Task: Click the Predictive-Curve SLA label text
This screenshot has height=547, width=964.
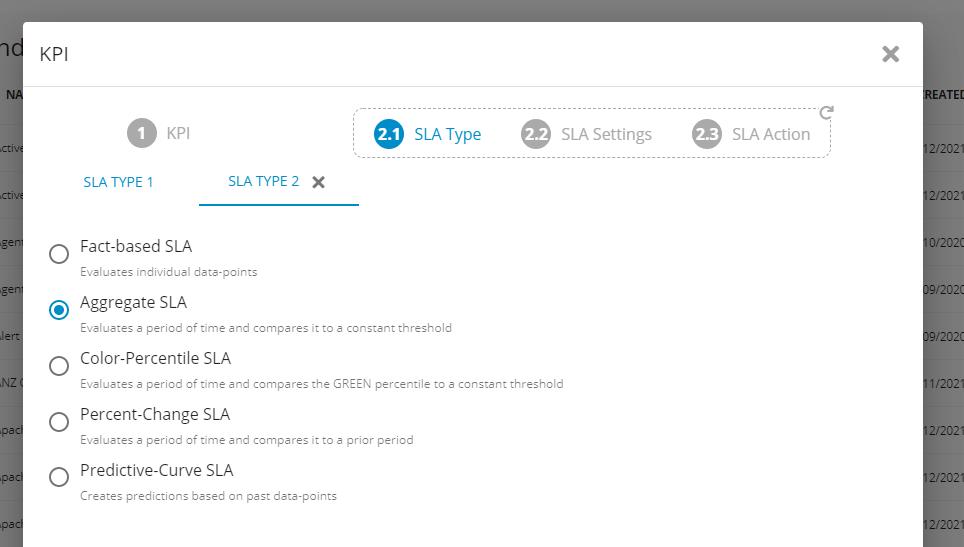Action: tap(156, 470)
